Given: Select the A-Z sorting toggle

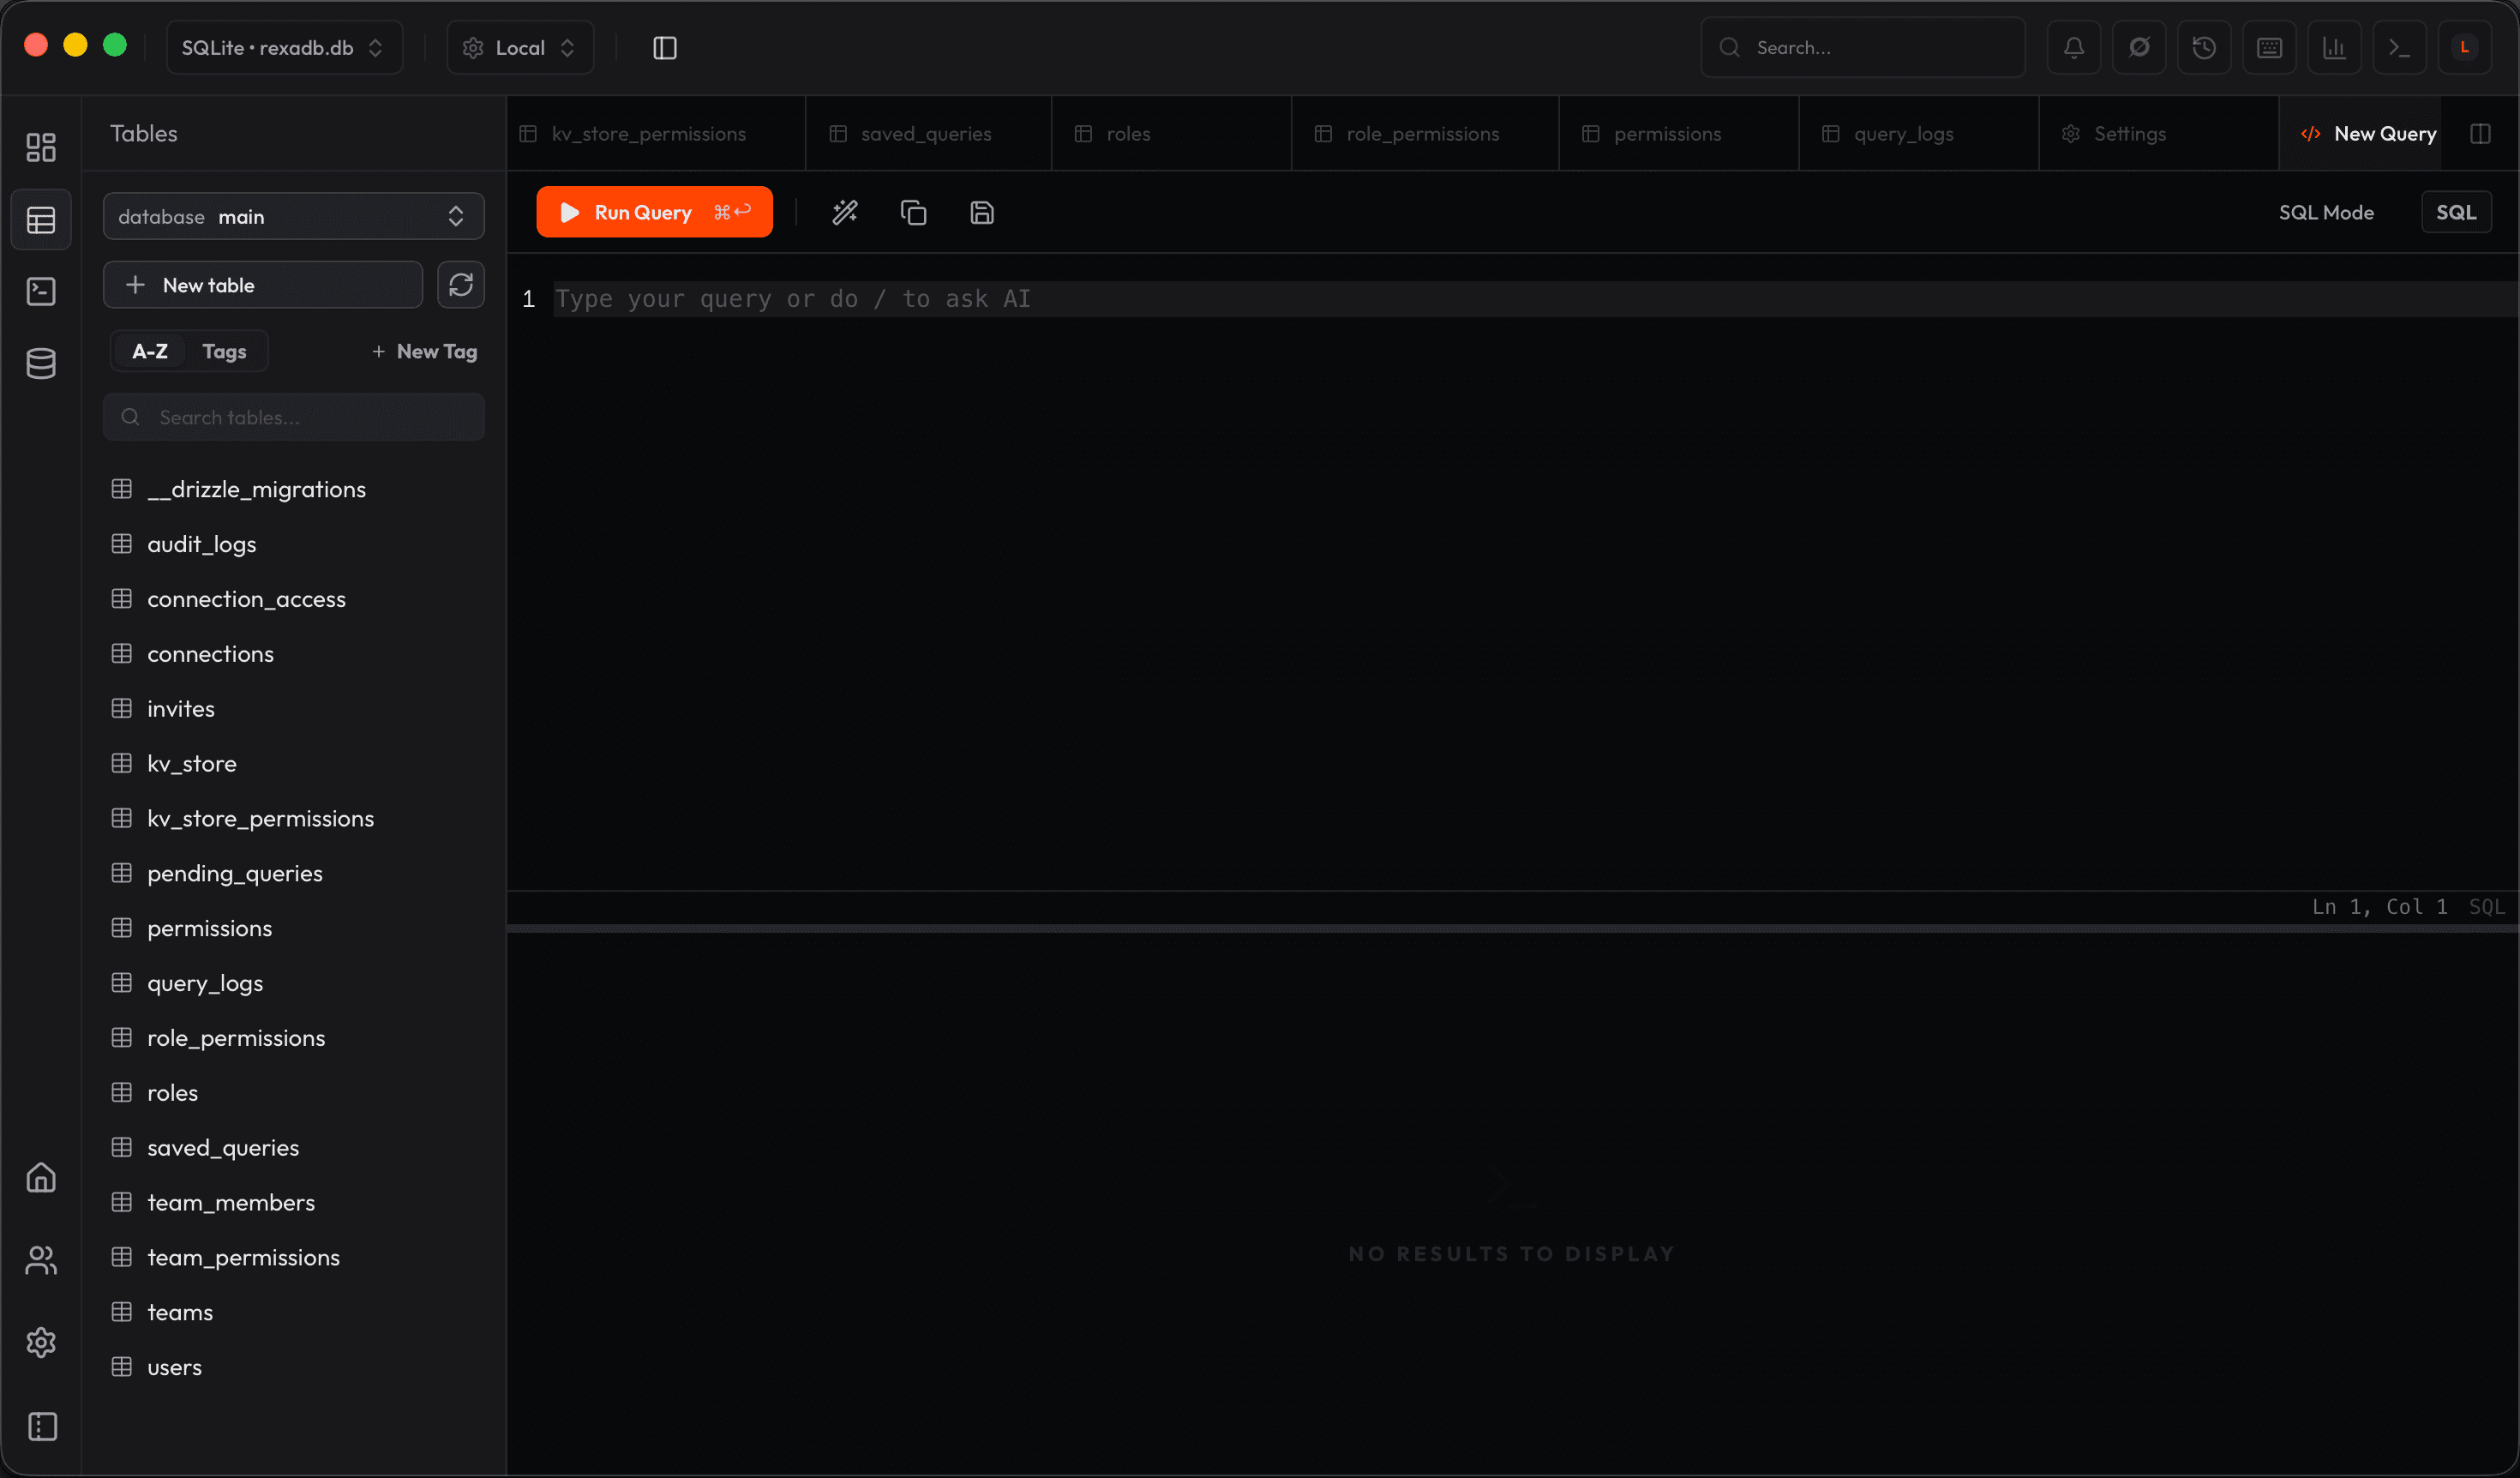Looking at the screenshot, I should [150, 352].
